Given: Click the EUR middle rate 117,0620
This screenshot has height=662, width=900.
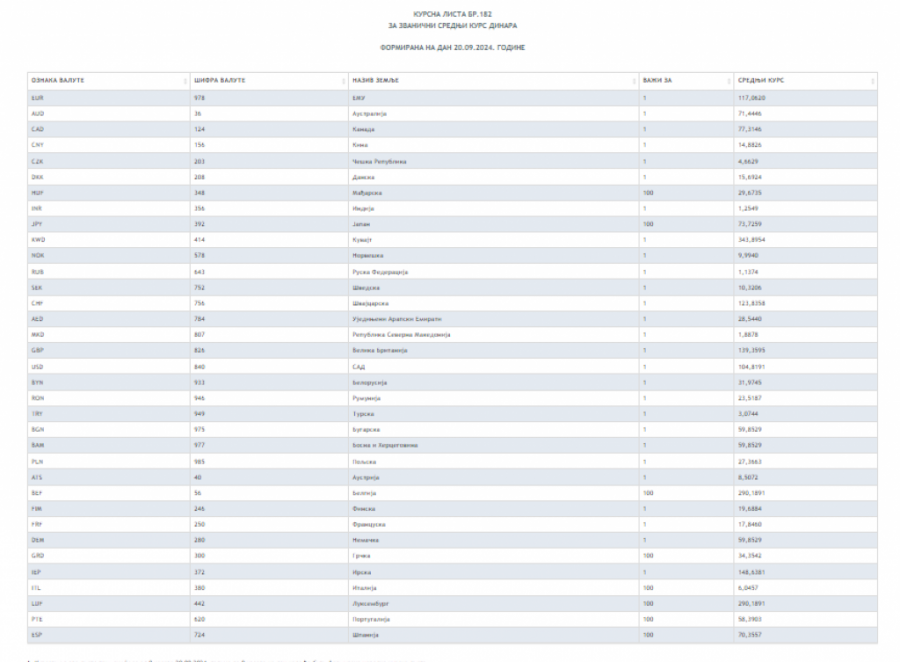Looking at the screenshot, I should tap(753, 98).
